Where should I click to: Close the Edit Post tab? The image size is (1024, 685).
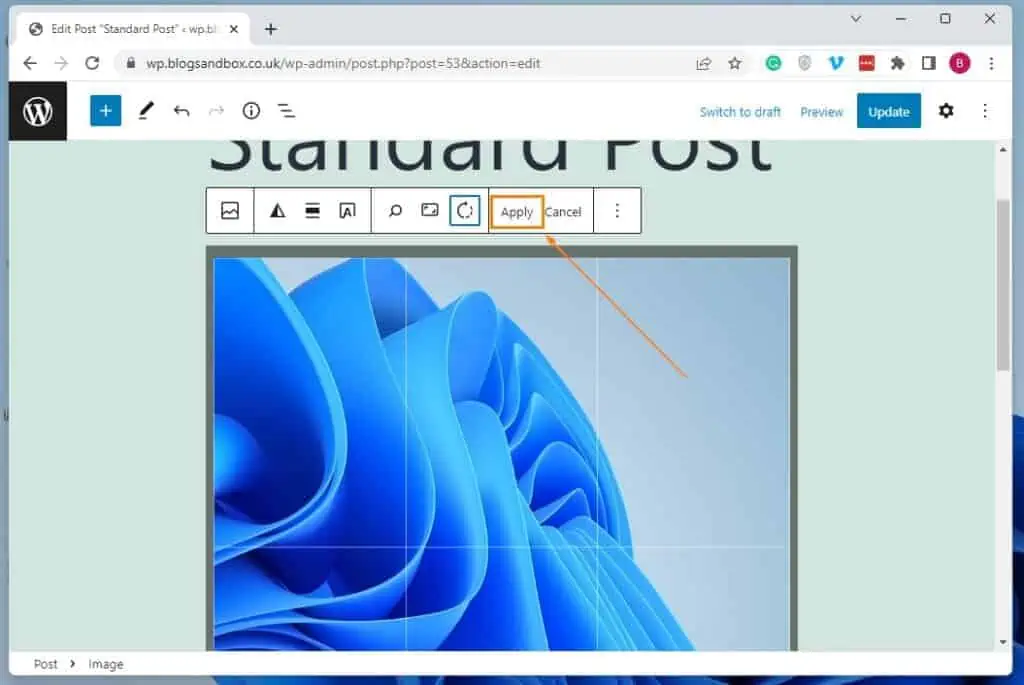(x=234, y=29)
